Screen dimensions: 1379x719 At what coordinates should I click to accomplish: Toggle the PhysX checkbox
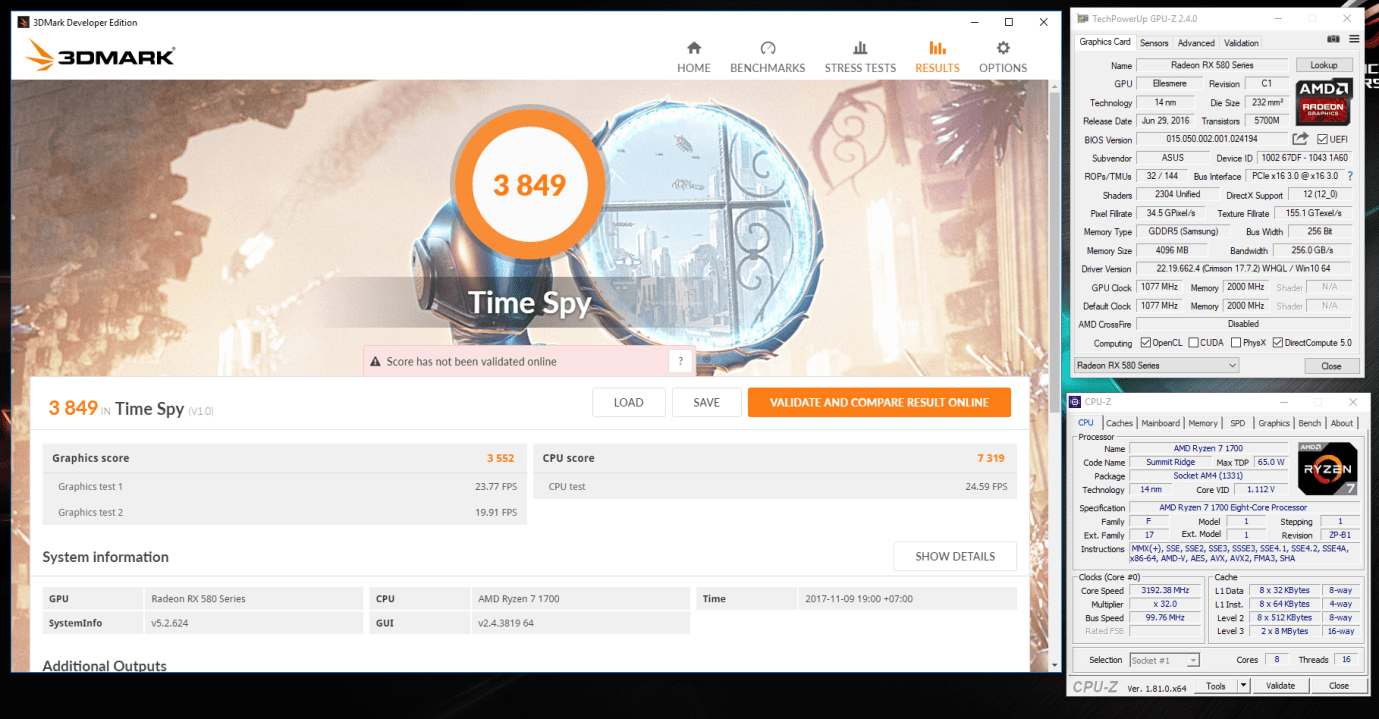pyautogui.click(x=1236, y=343)
